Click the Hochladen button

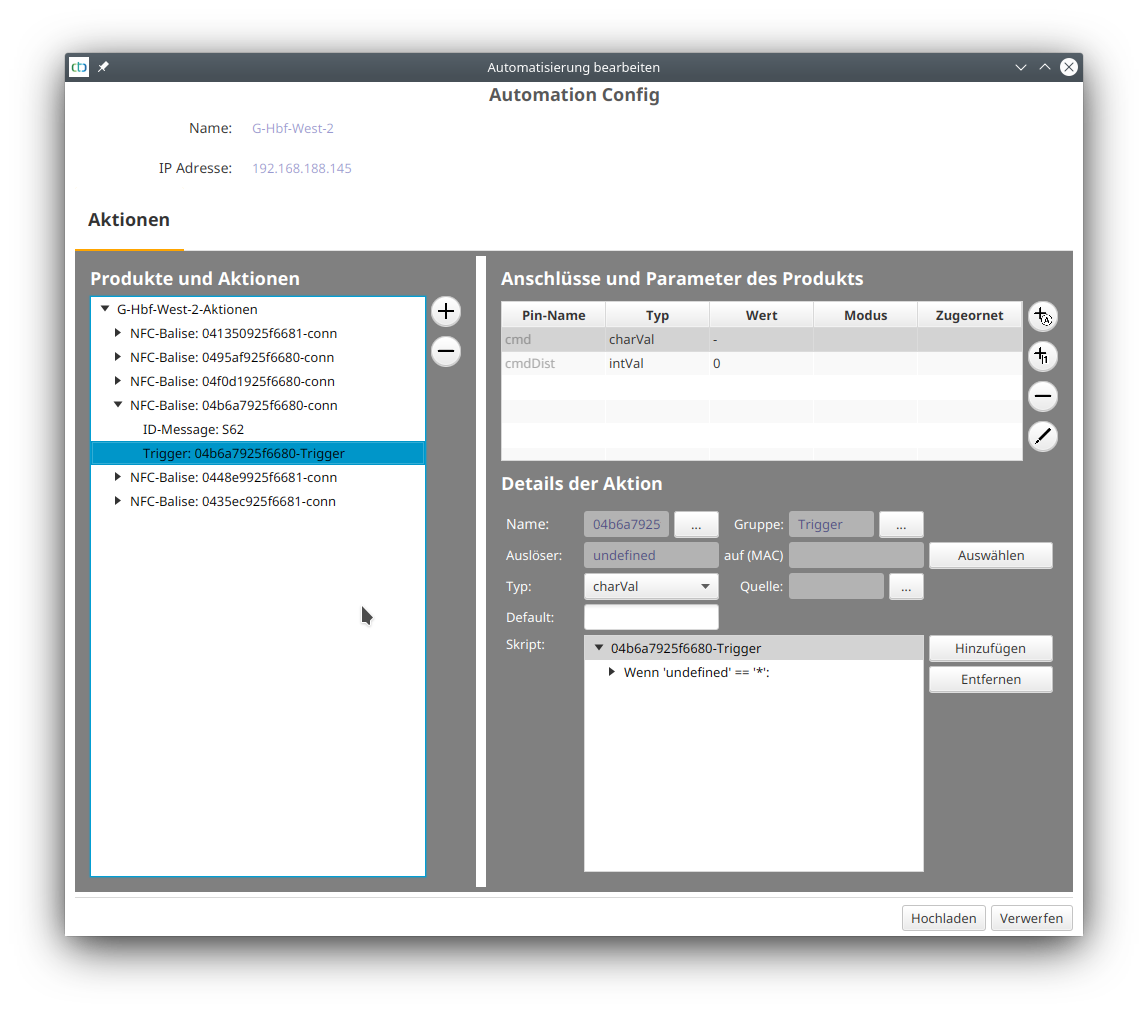pos(943,918)
